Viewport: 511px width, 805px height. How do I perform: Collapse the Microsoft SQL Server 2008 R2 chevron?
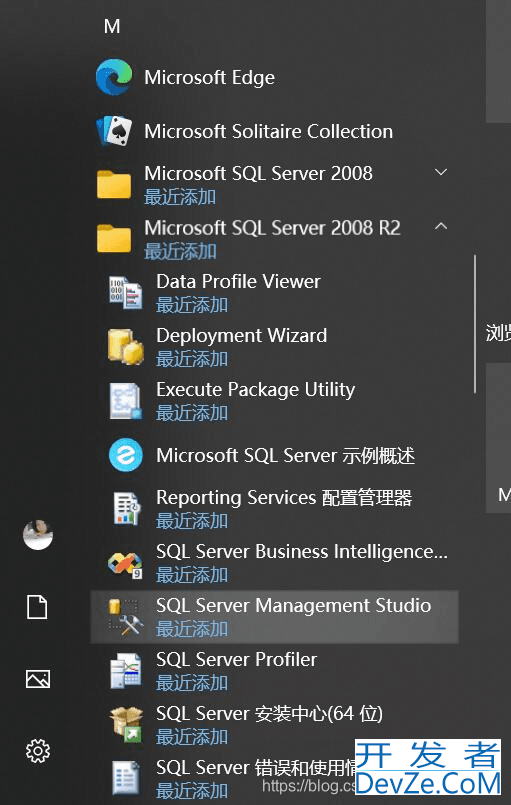(x=441, y=226)
